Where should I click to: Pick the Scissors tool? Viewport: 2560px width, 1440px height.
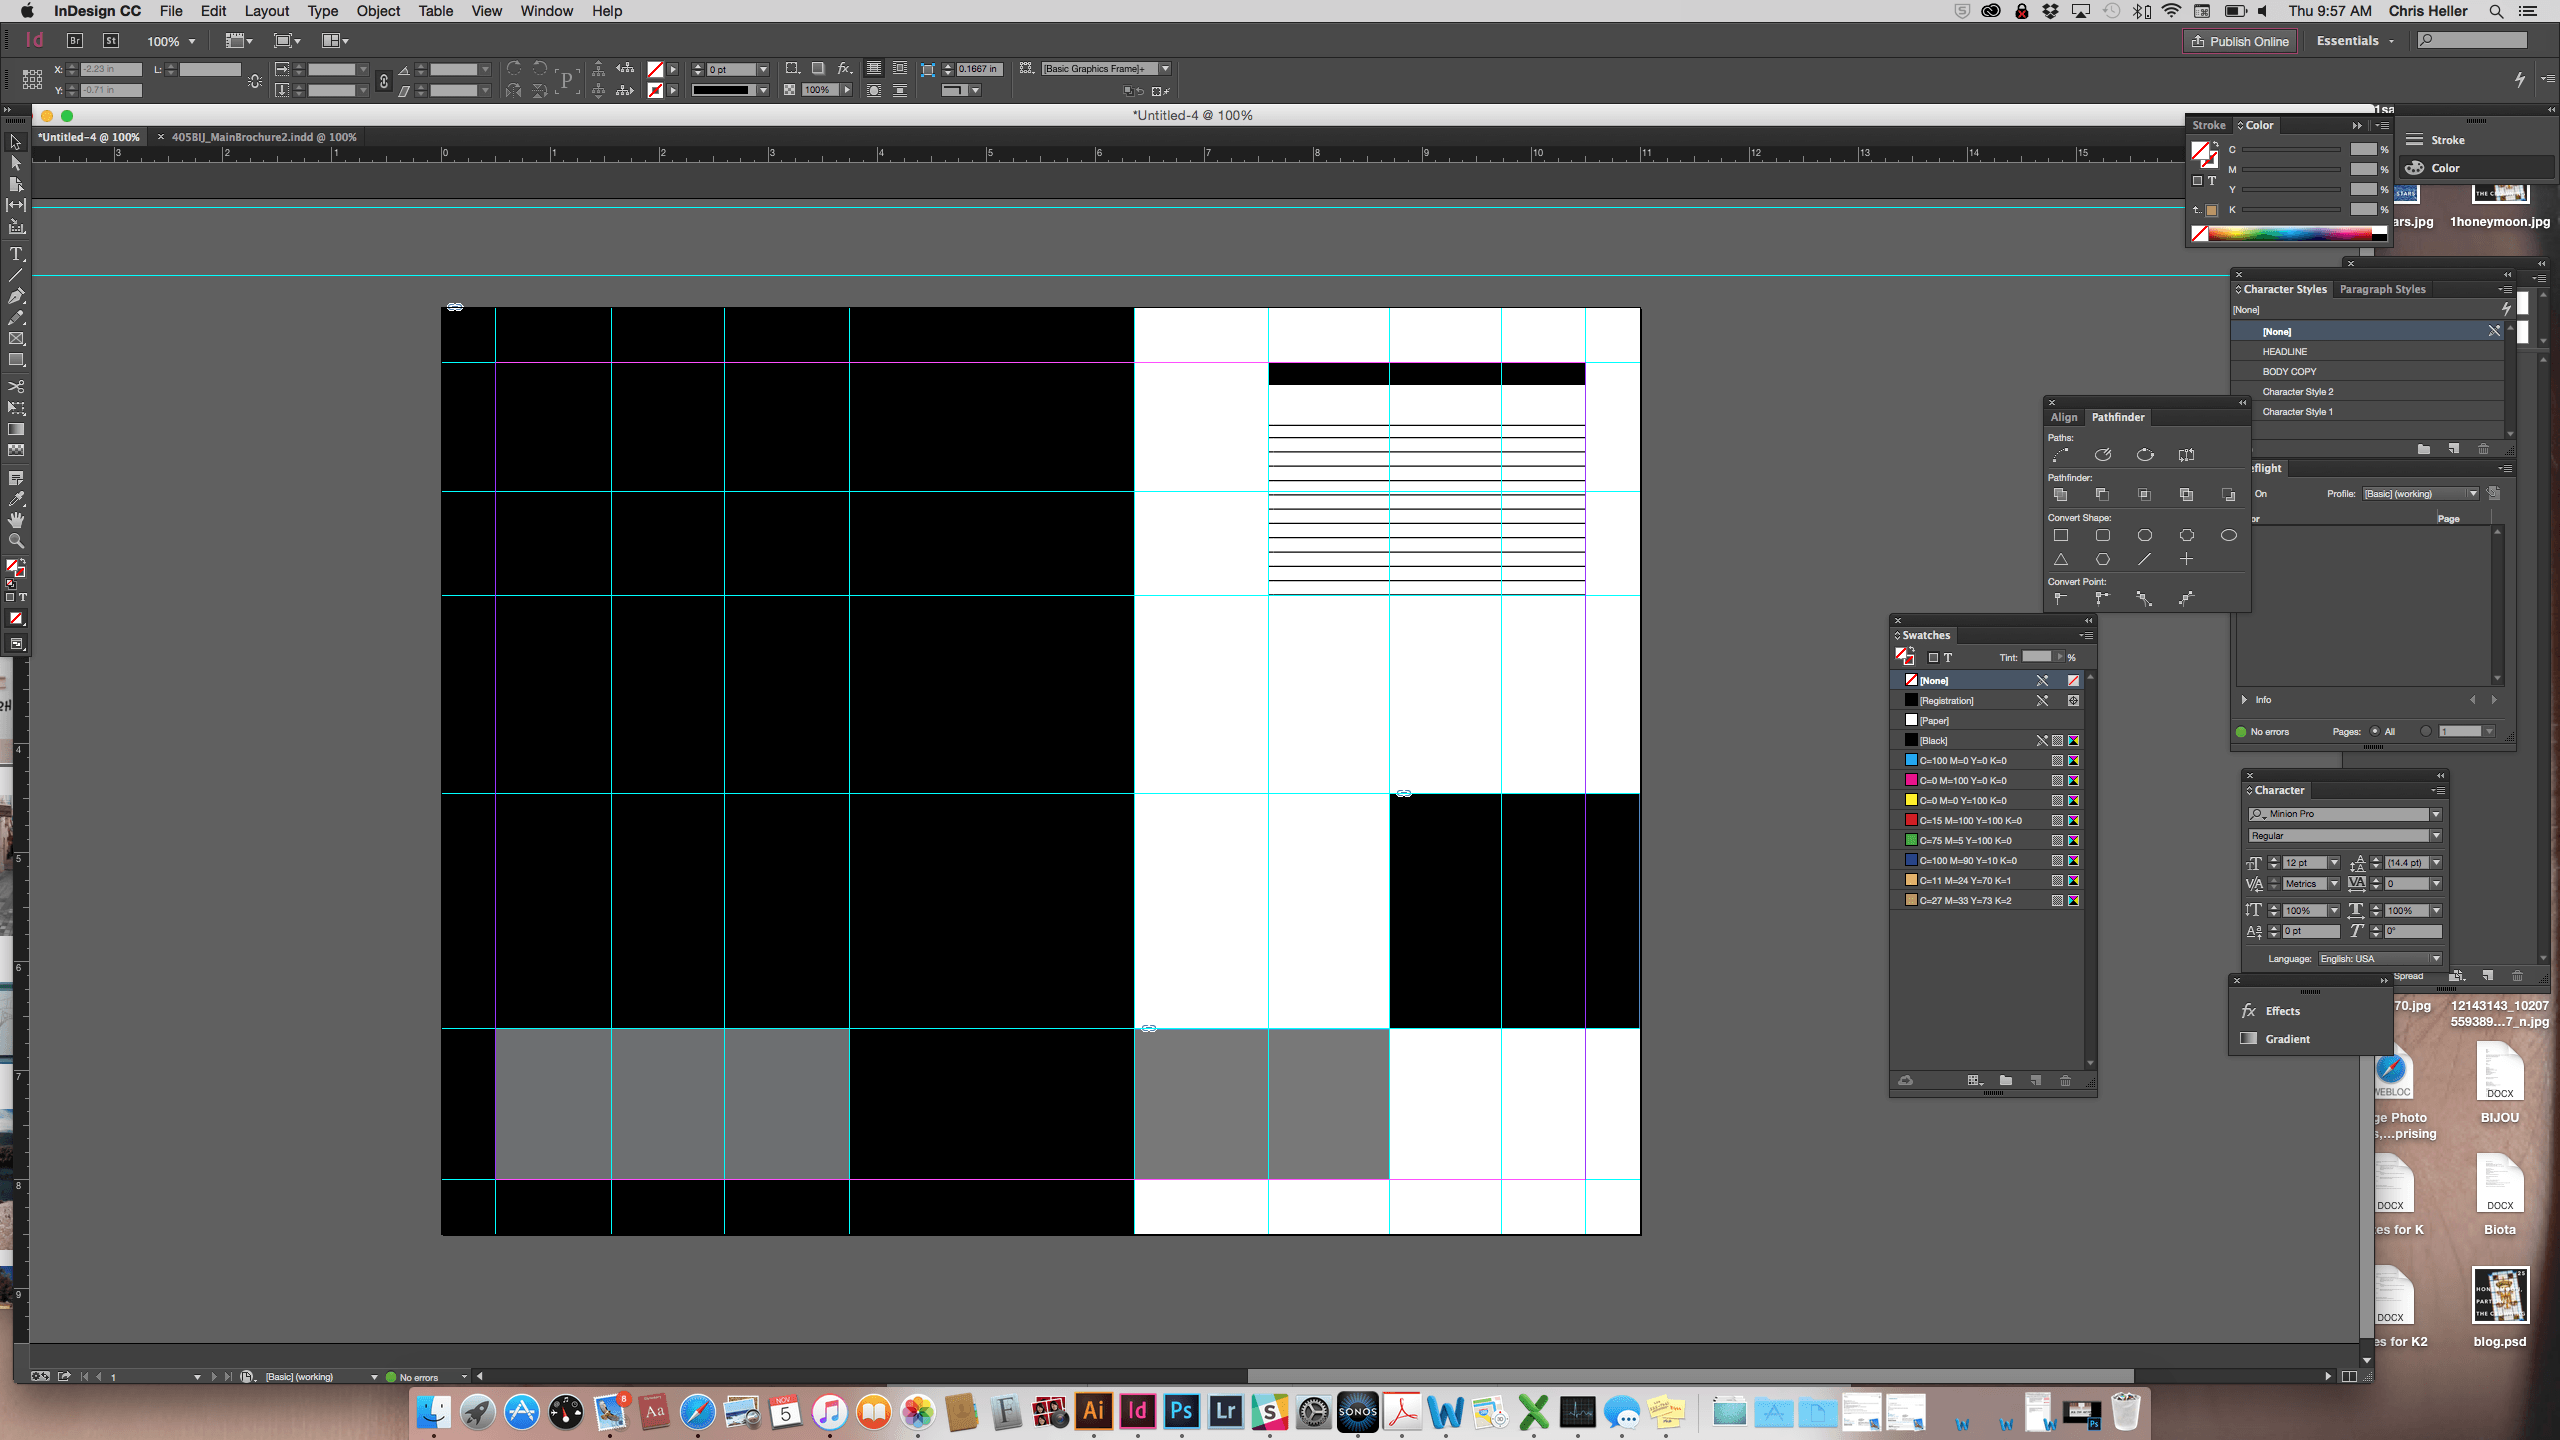16,386
